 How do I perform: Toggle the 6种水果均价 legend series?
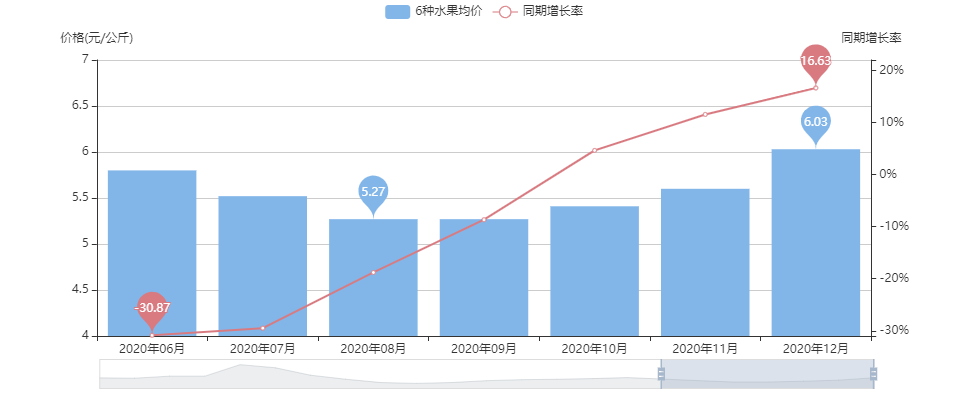click(433, 11)
